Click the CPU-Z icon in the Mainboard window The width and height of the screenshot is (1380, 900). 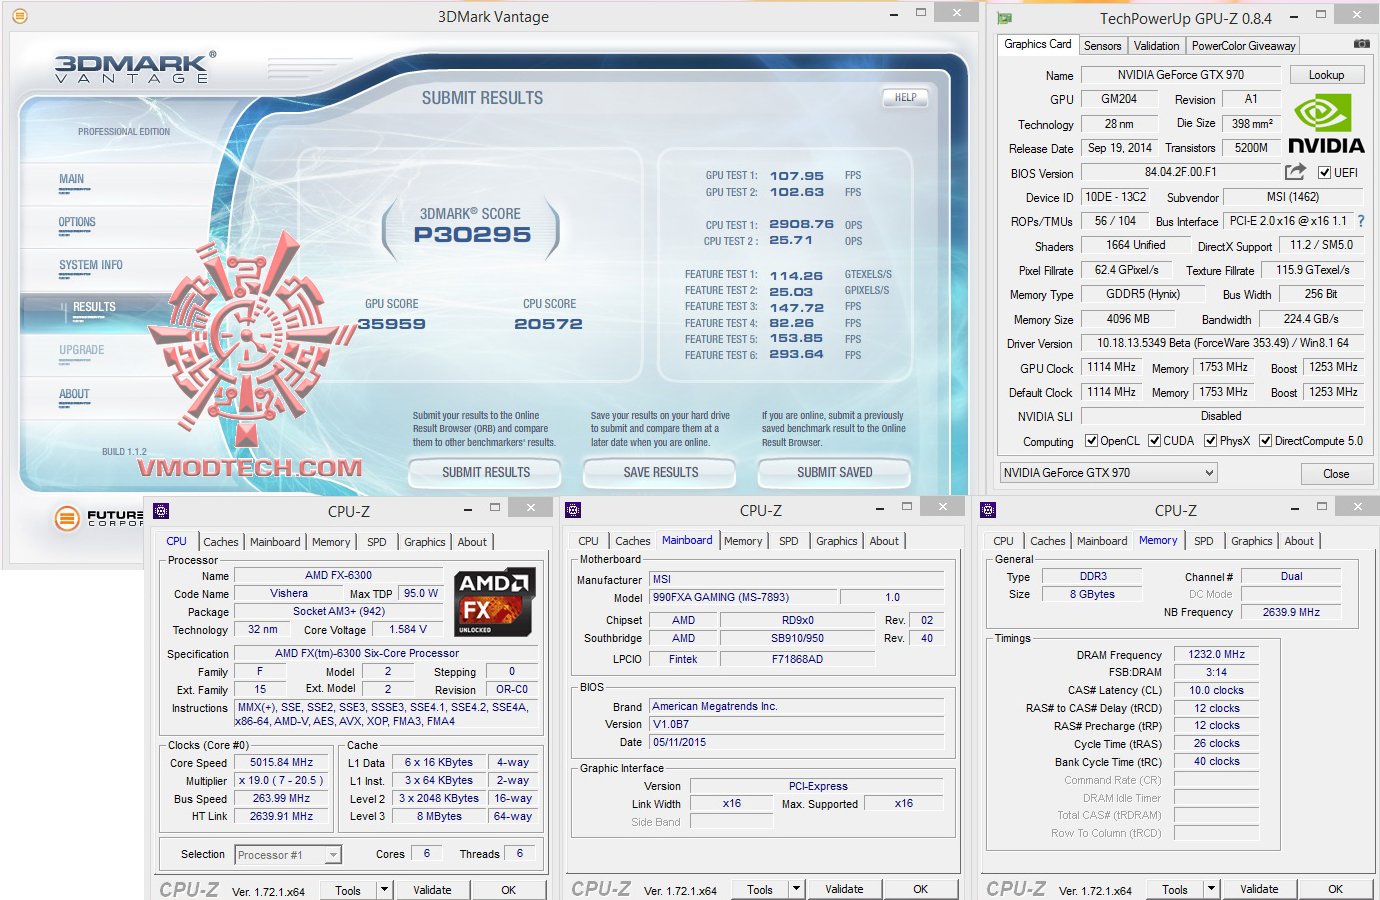point(573,510)
